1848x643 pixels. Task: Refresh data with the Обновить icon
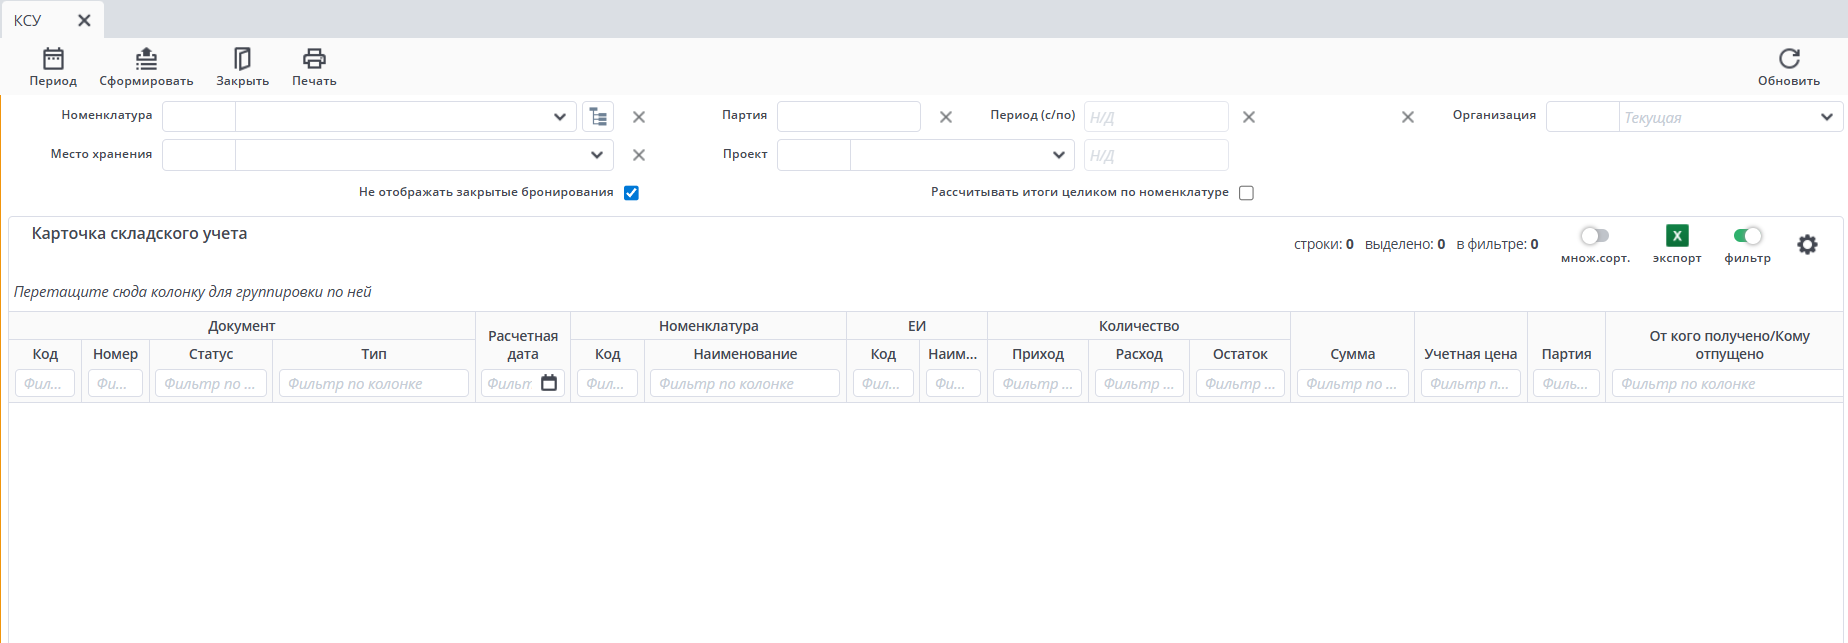click(x=1789, y=59)
